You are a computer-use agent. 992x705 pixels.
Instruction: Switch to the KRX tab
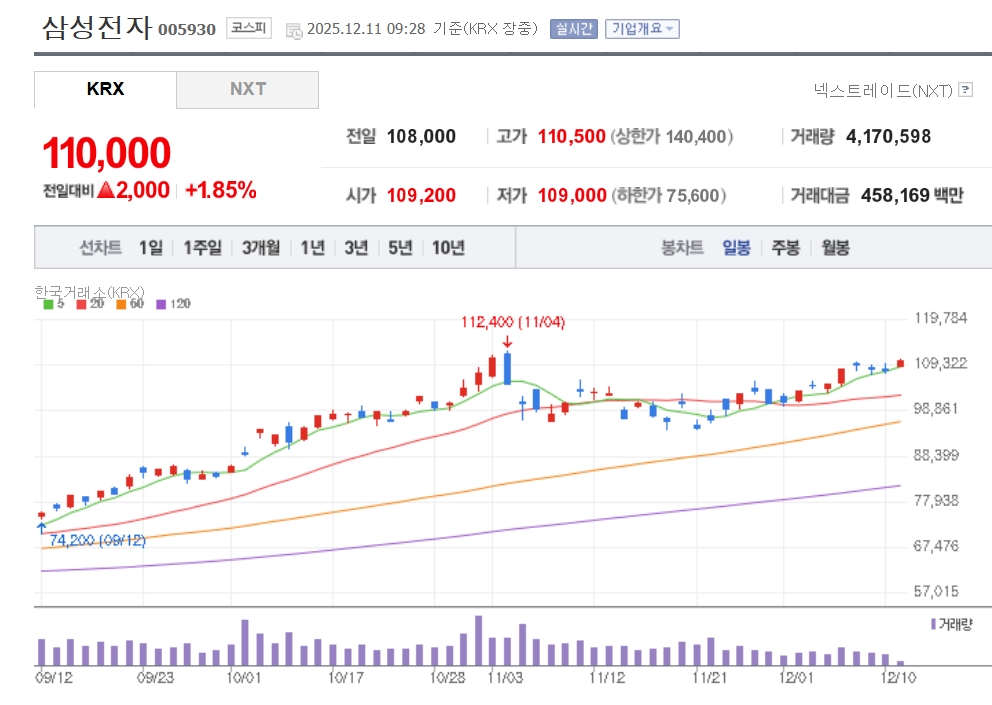(x=106, y=89)
